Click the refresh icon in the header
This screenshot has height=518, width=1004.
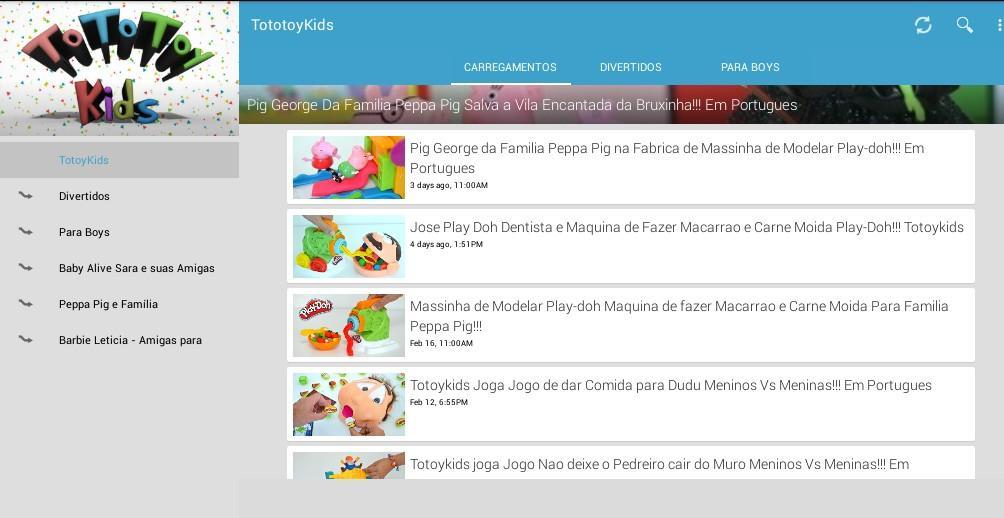[923, 25]
